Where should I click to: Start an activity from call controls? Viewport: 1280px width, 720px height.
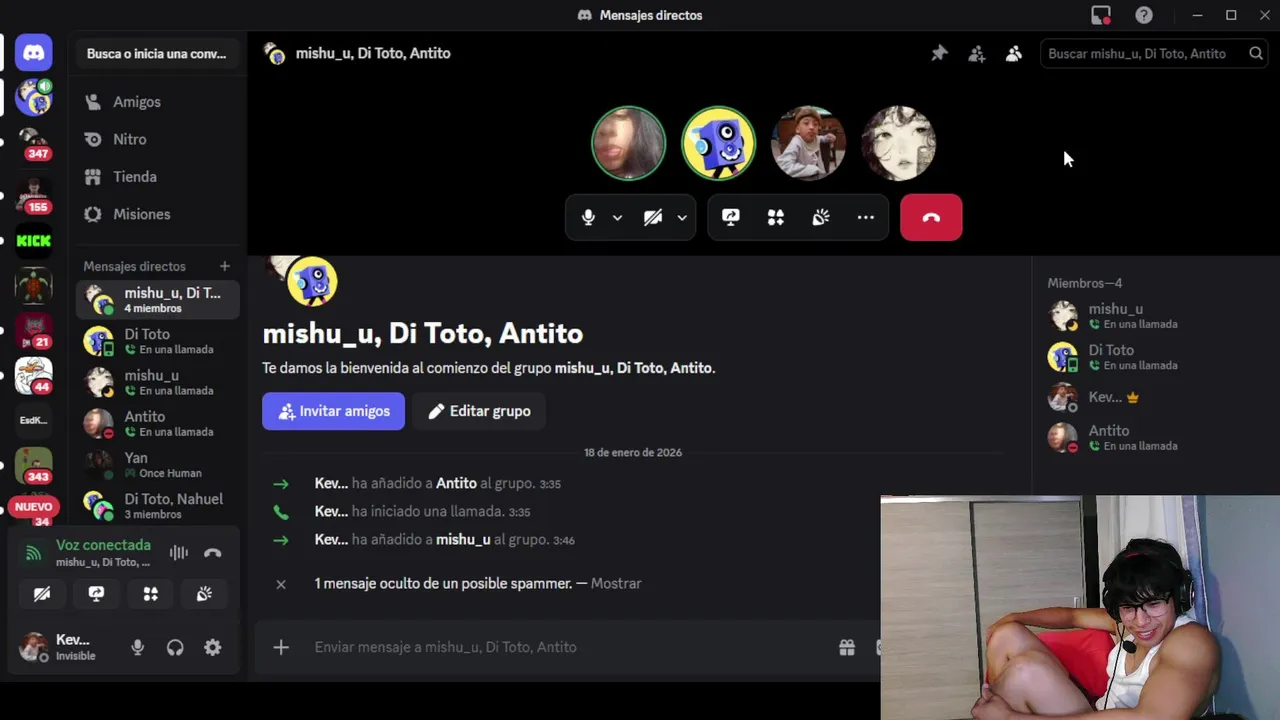tap(776, 217)
